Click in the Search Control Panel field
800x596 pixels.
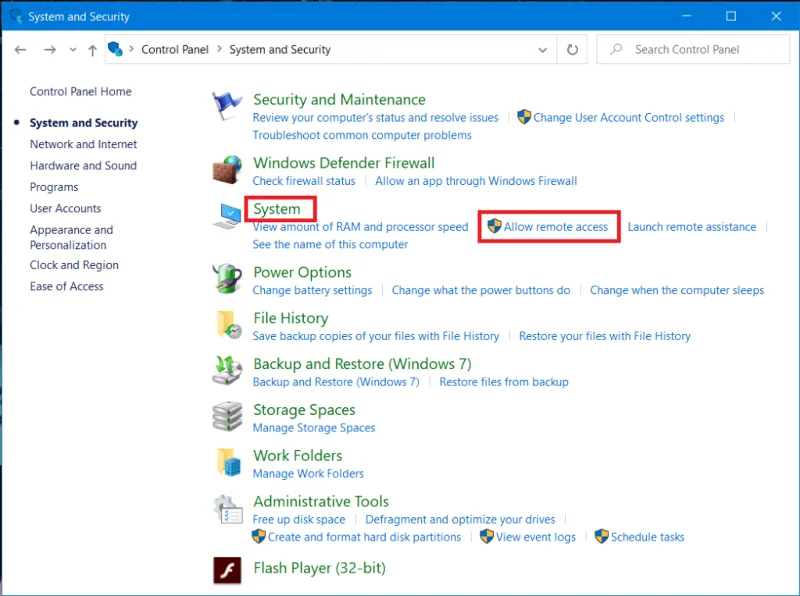coord(693,49)
